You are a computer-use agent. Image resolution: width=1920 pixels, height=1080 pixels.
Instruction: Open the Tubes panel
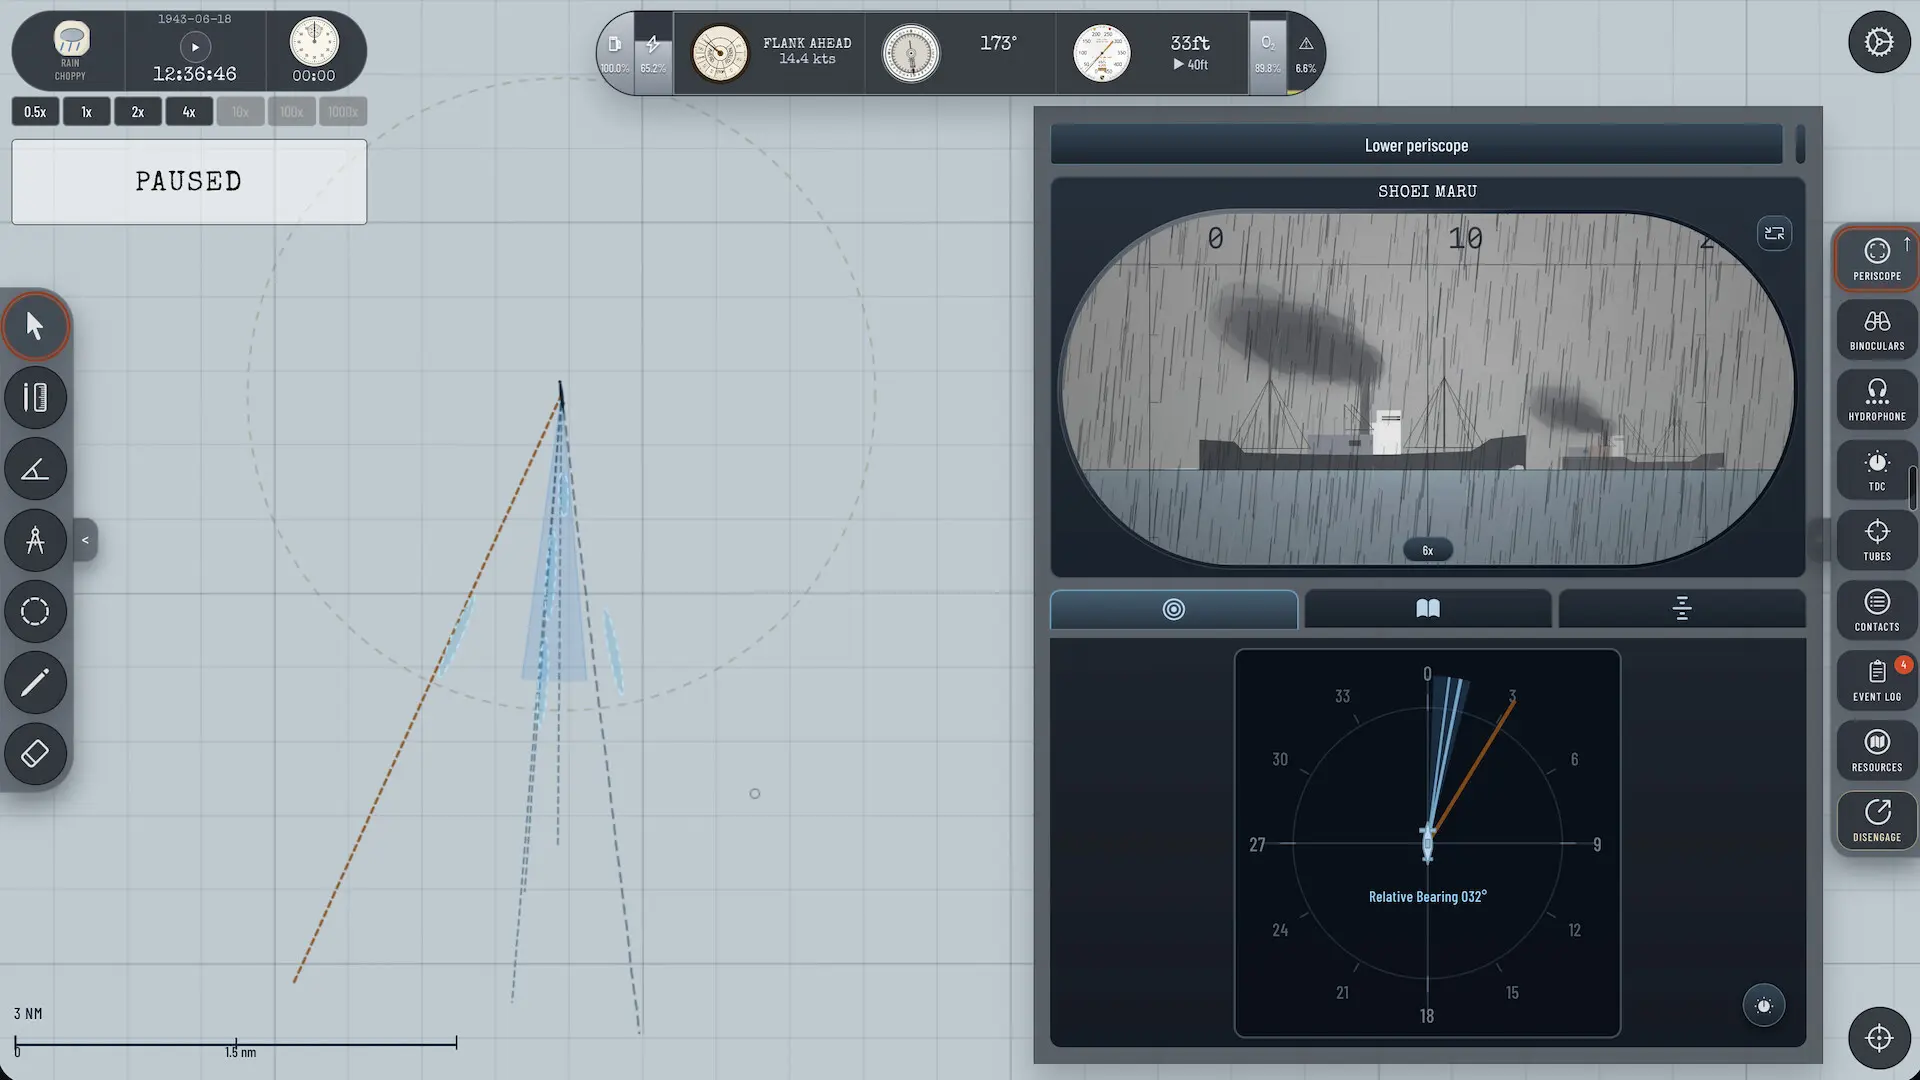[x=1877, y=540]
